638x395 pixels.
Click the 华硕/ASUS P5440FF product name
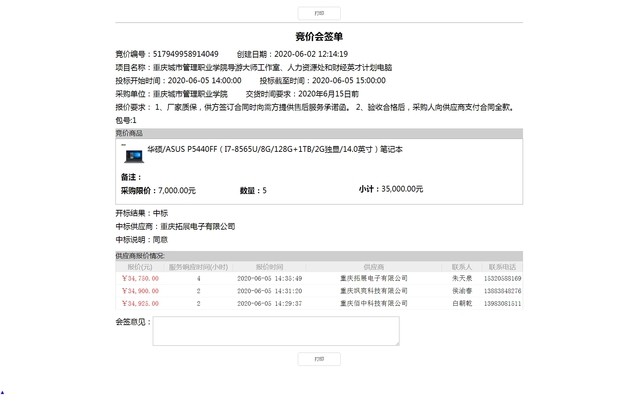pos(275,149)
